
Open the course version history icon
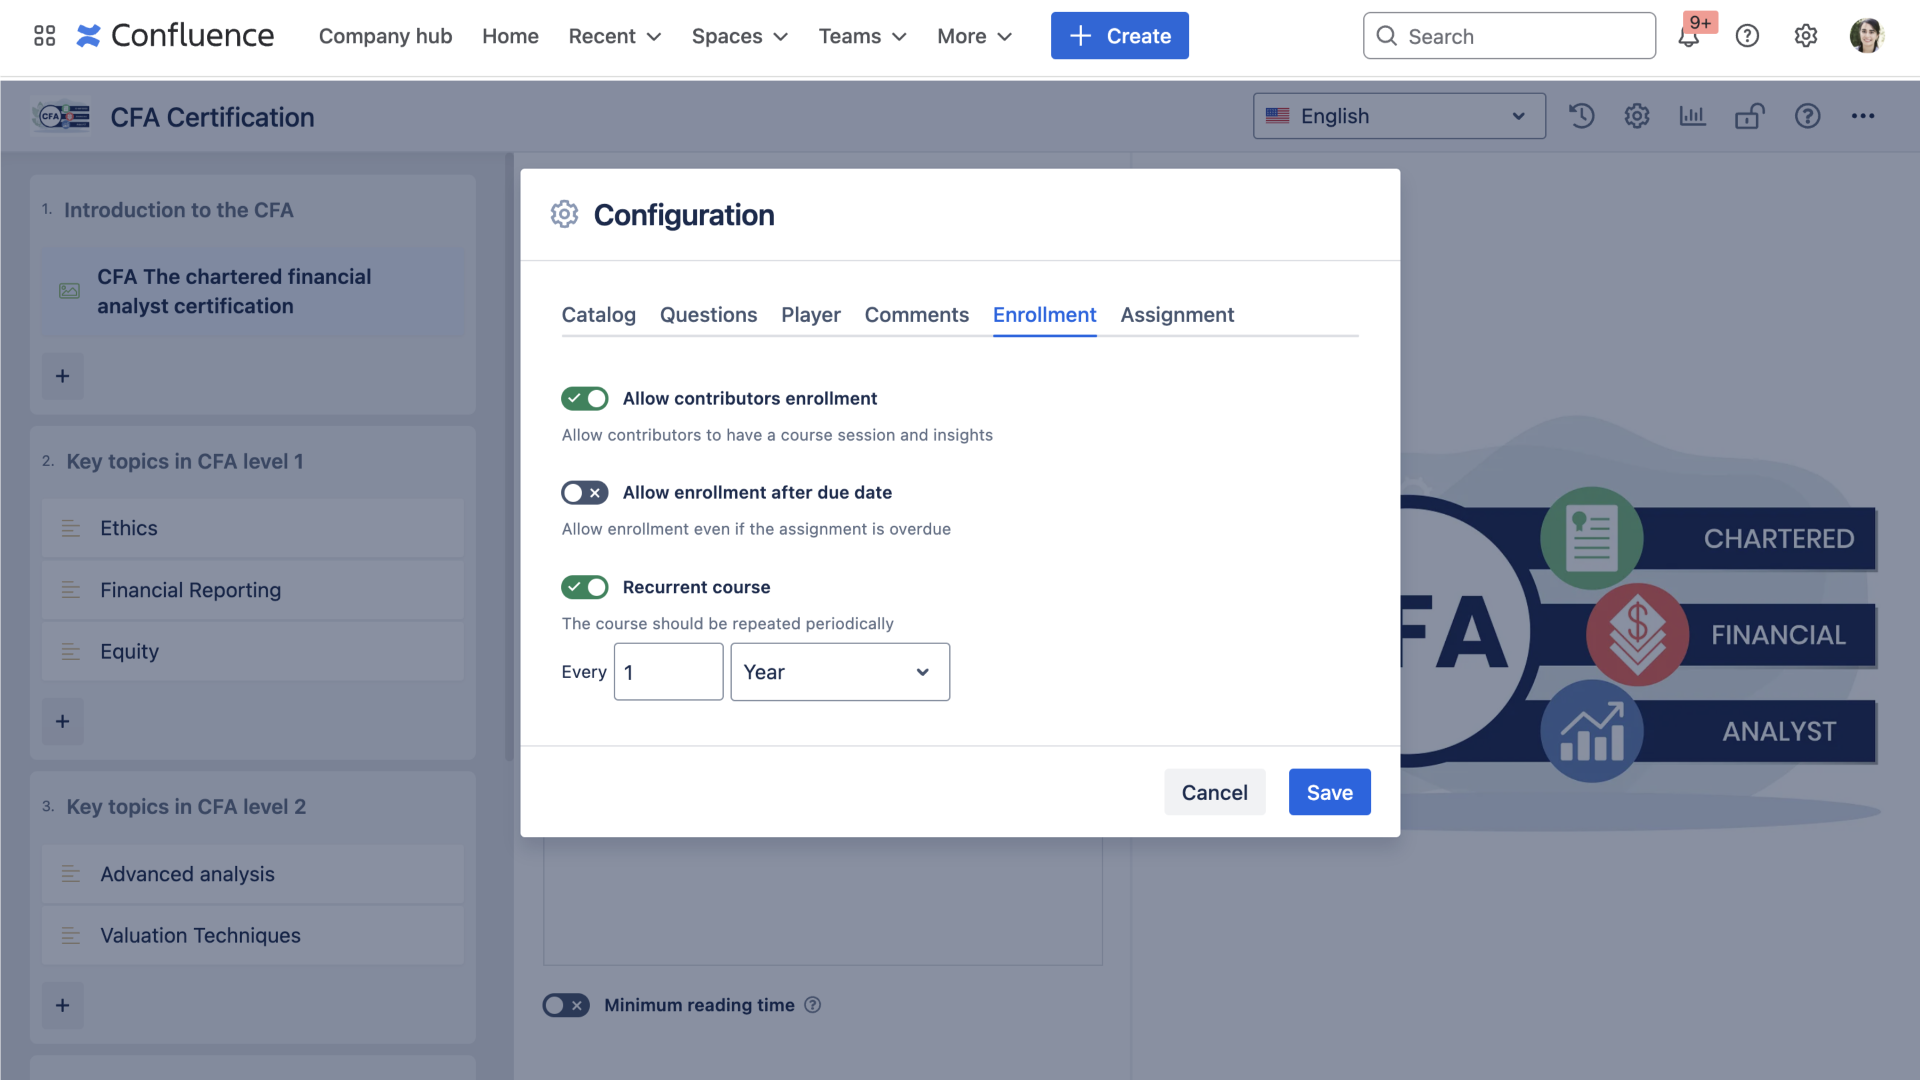pos(1581,116)
